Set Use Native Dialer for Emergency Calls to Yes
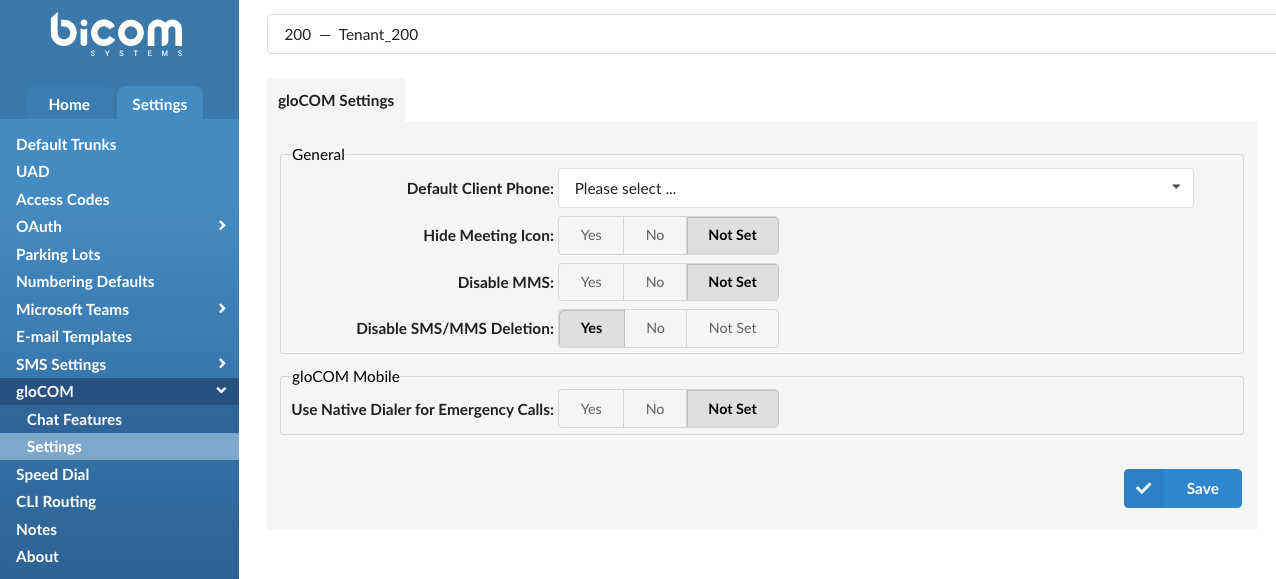The height and width of the screenshot is (579, 1276). tap(590, 408)
